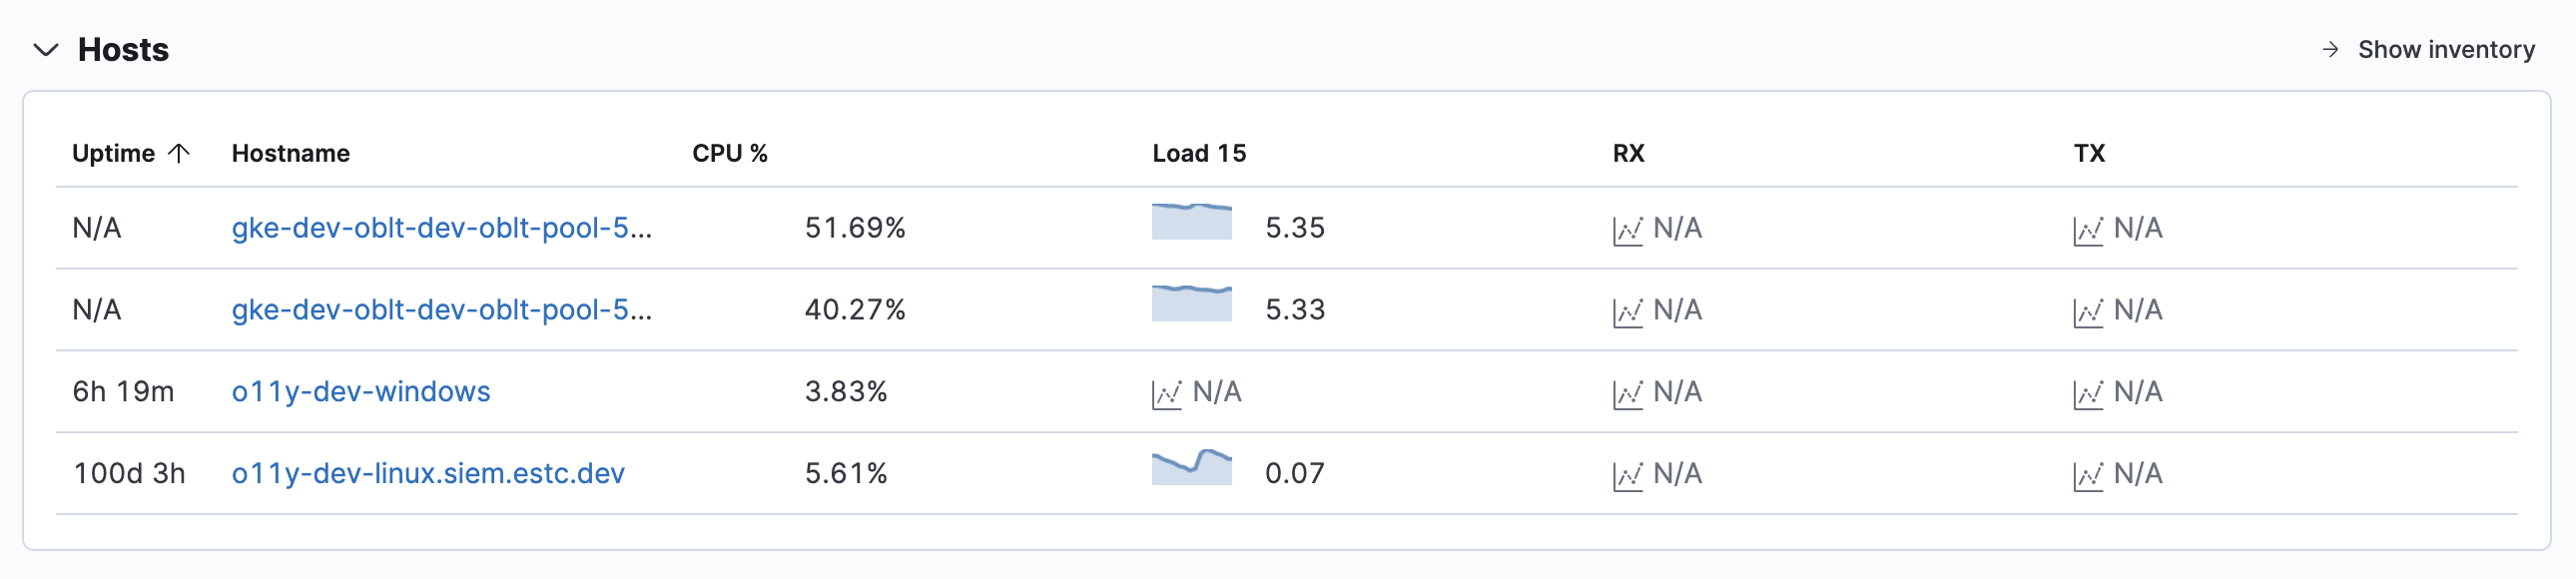The image size is (2576, 579).
Task: Open the Show inventory link
Action: pyautogui.click(x=2445, y=48)
